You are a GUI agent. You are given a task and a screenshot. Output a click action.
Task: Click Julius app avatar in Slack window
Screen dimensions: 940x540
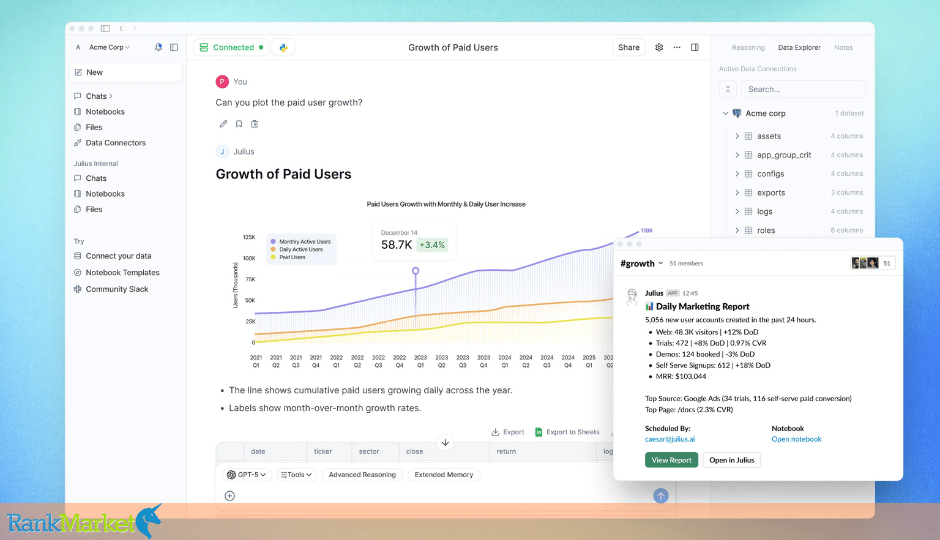(x=631, y=297)
